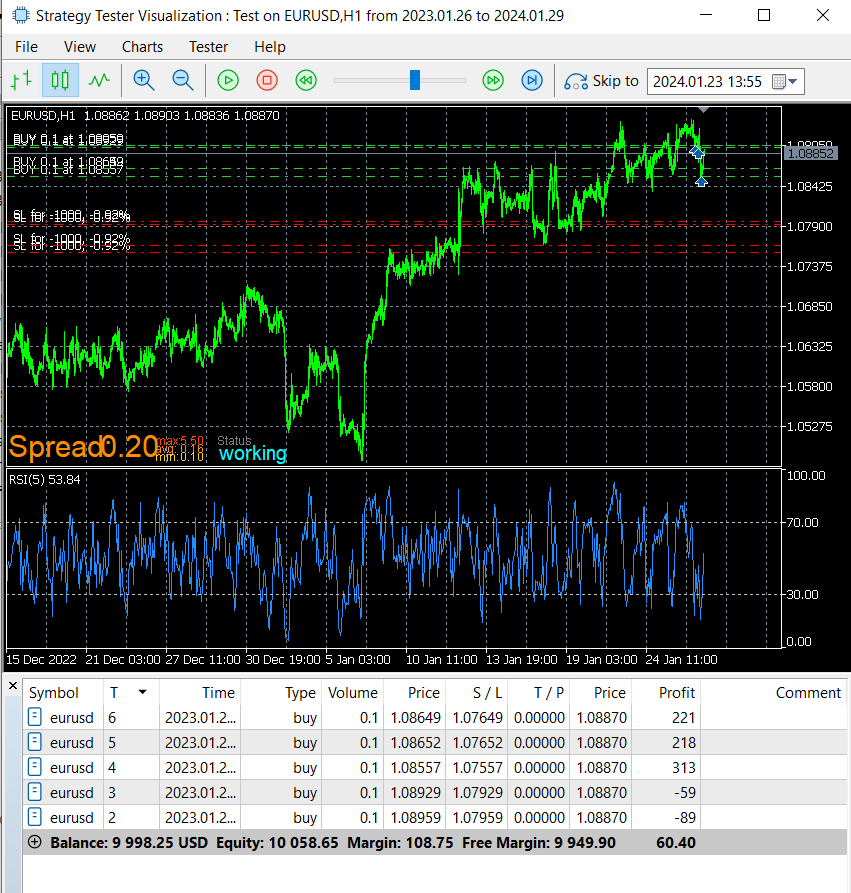Stop the strategy test

pos(267,80)
